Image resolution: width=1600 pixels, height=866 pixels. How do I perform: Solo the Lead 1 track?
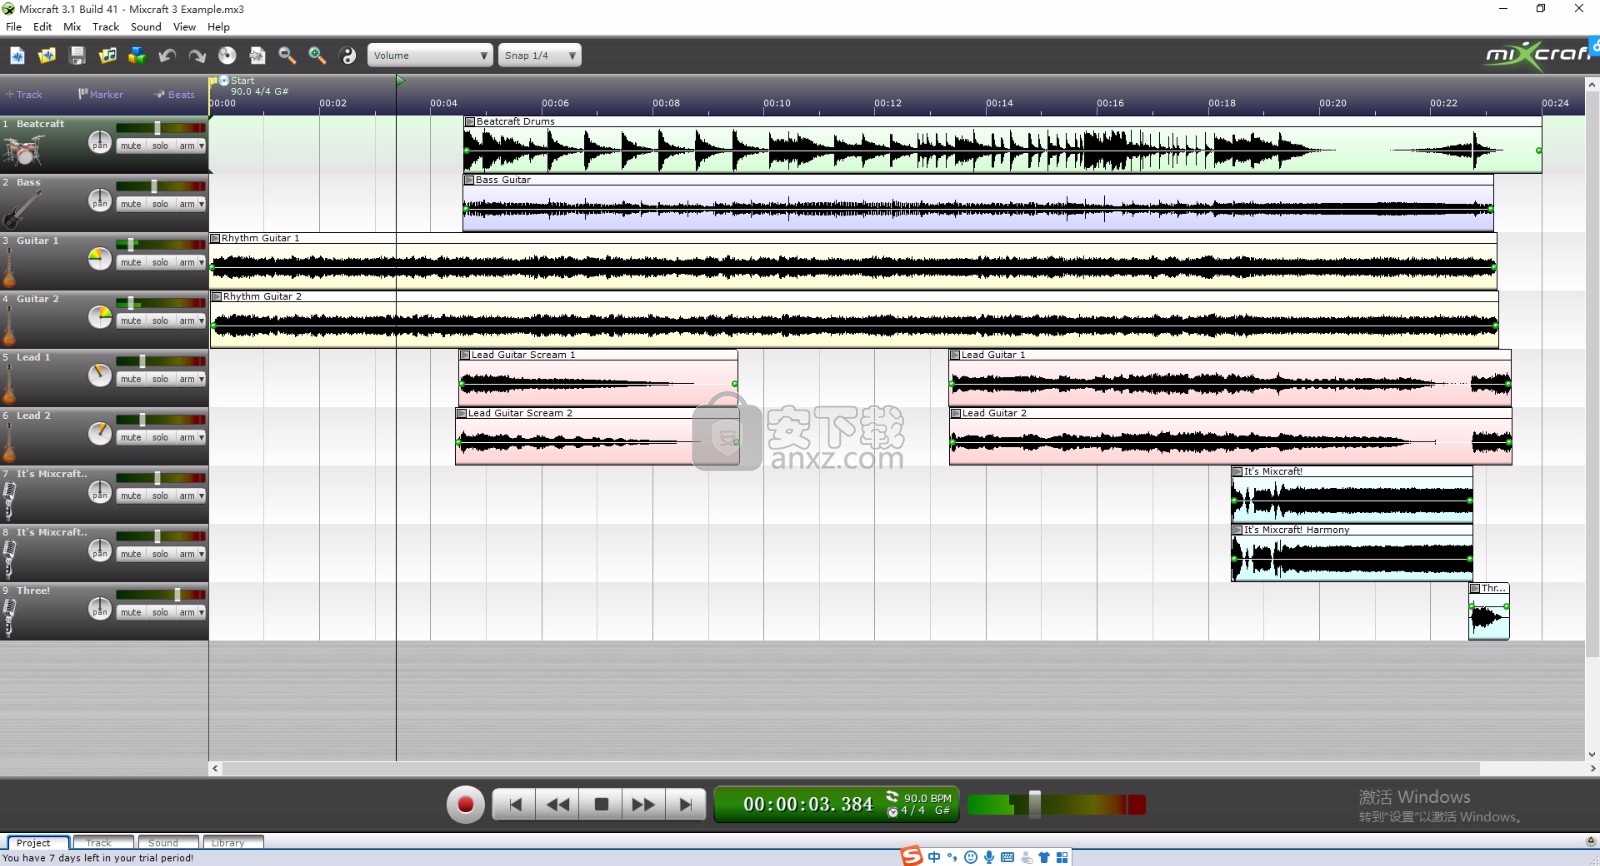click(x=160, y=379)
